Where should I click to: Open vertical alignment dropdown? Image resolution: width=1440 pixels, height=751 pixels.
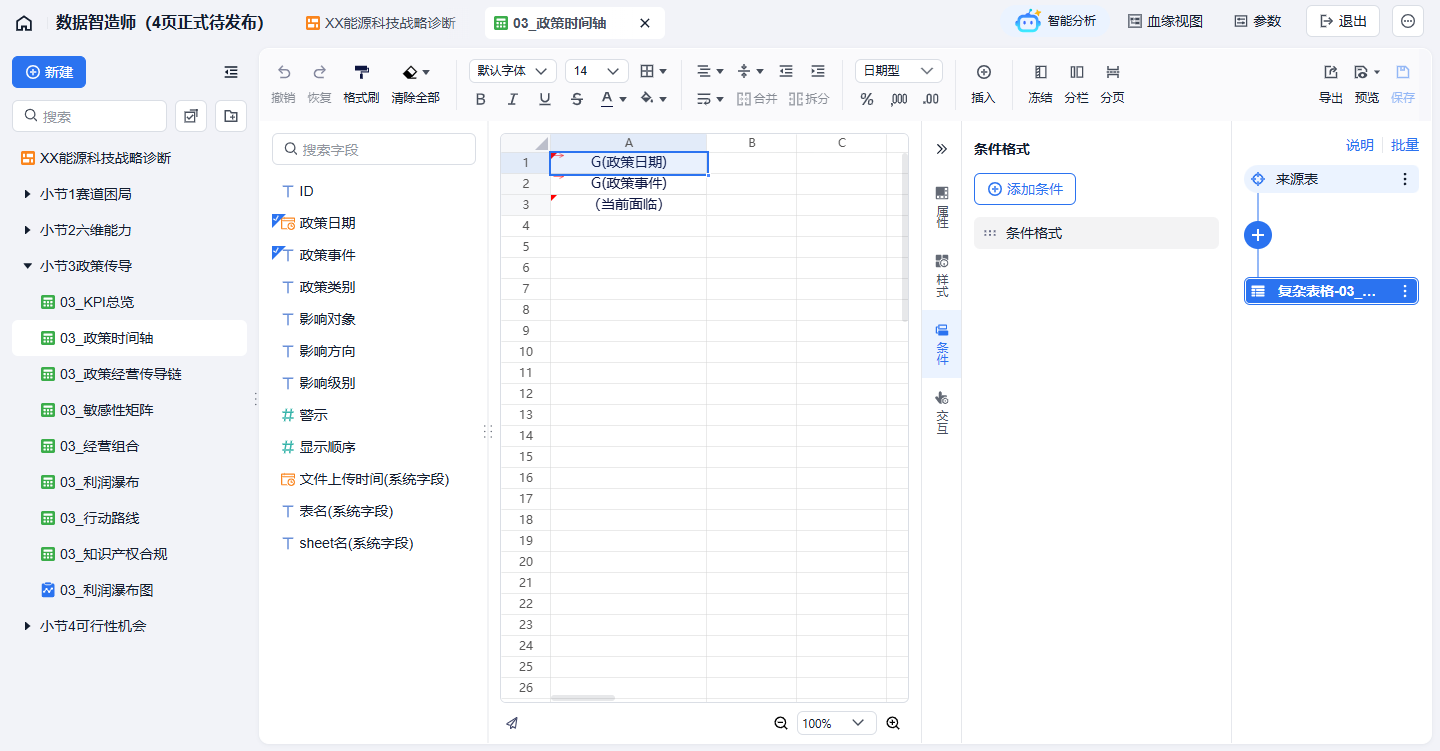(x=750, y=71)
